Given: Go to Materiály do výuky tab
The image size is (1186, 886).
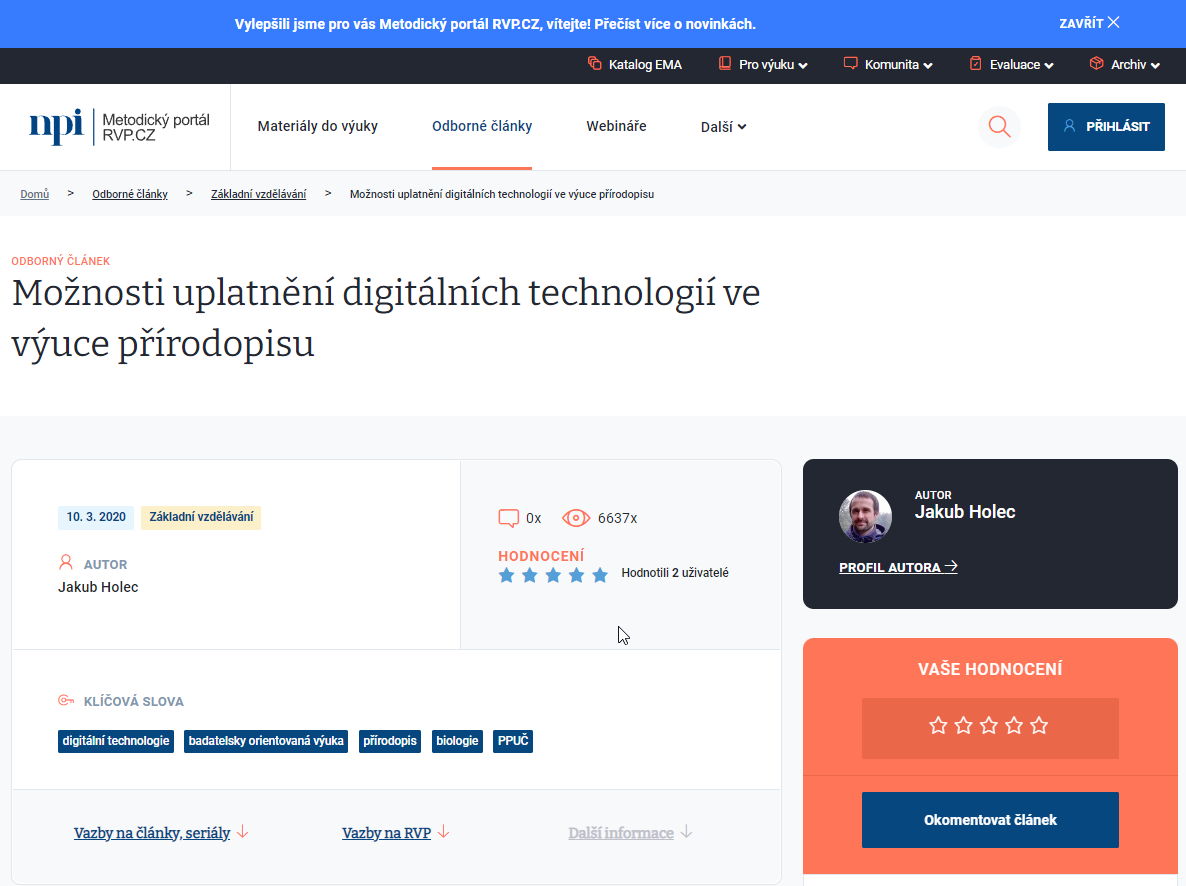Looking at the screenshot, I should [x=317, y=127].
